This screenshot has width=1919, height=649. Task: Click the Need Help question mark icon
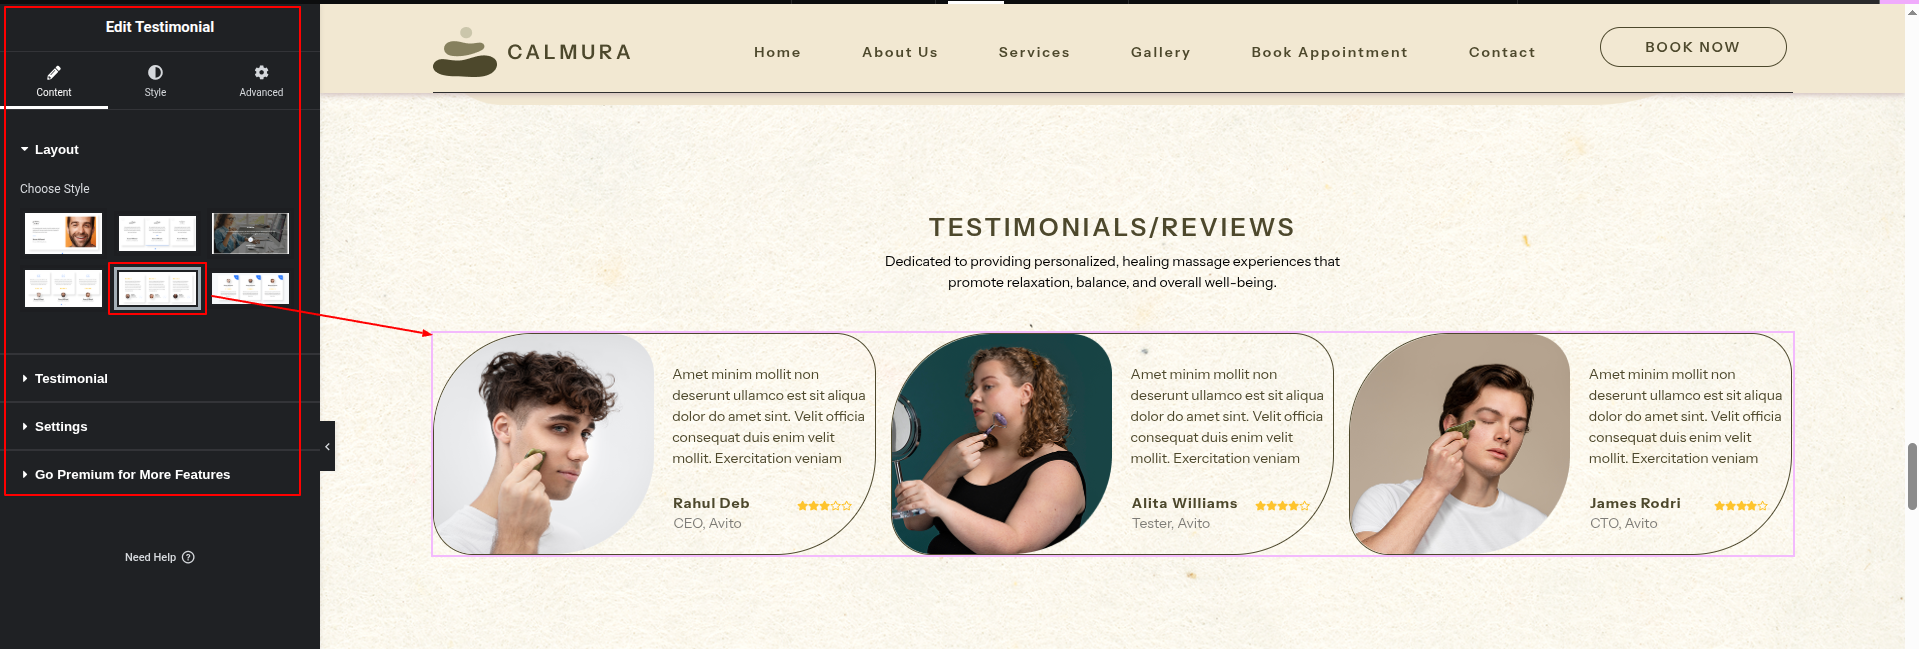188,558
